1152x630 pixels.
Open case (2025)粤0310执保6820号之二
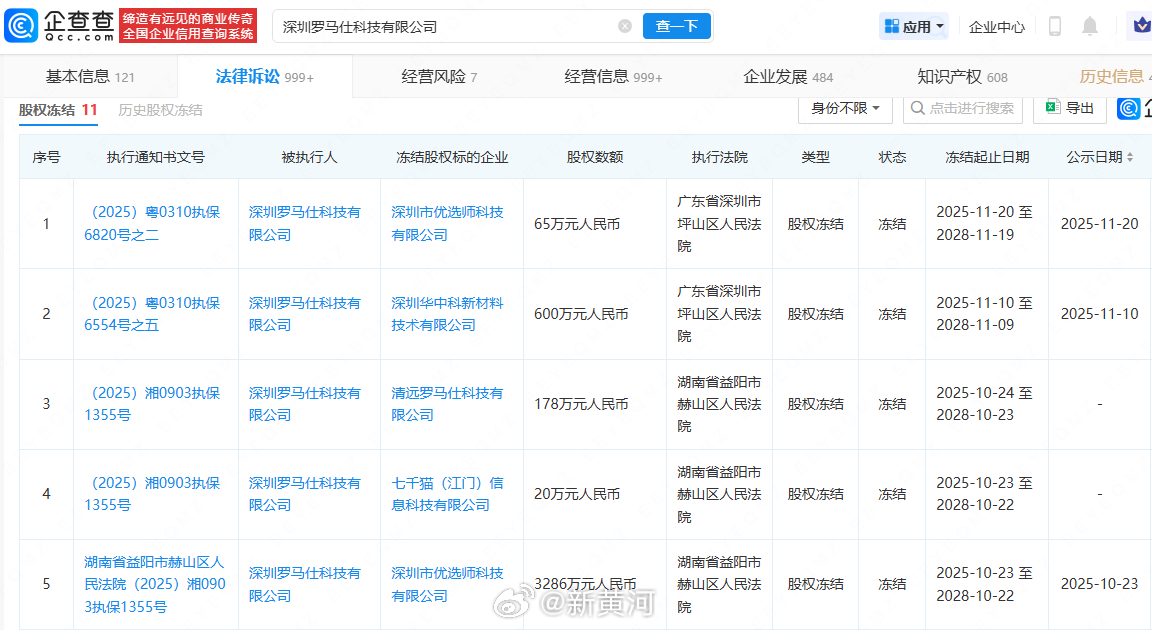tap(152, 223)
